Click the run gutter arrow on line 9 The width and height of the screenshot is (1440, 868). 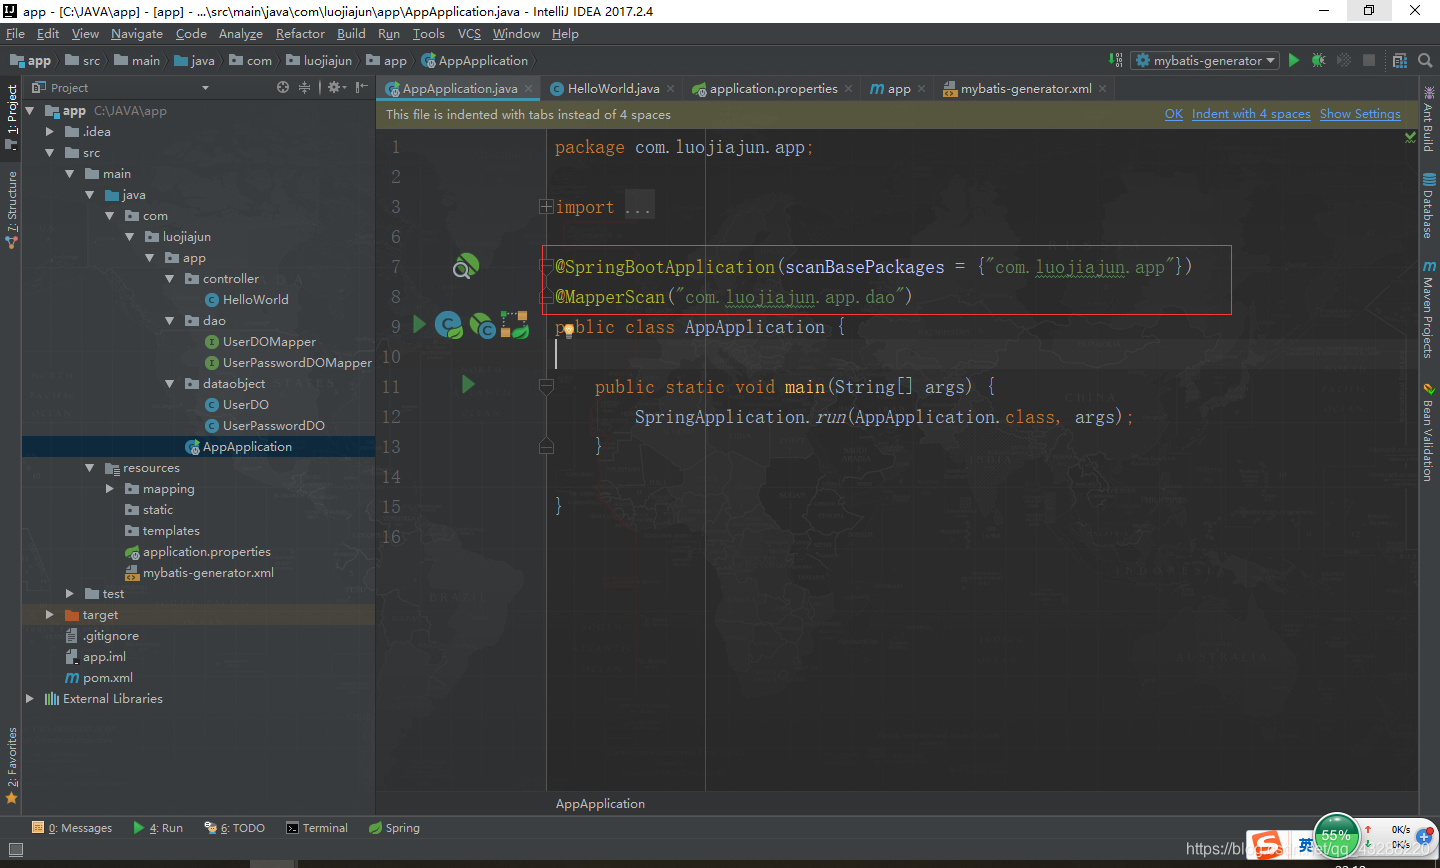click(x=420, y=324)
